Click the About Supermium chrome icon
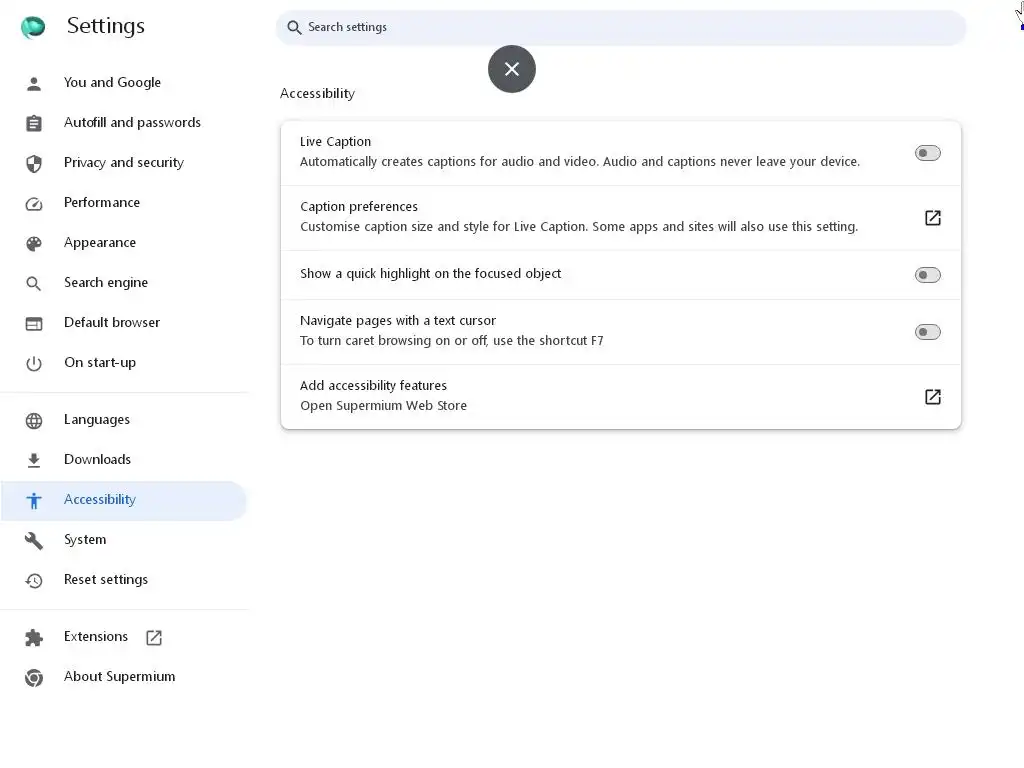The height and width of the screenshot is (768, 1024). pos(34,678)
